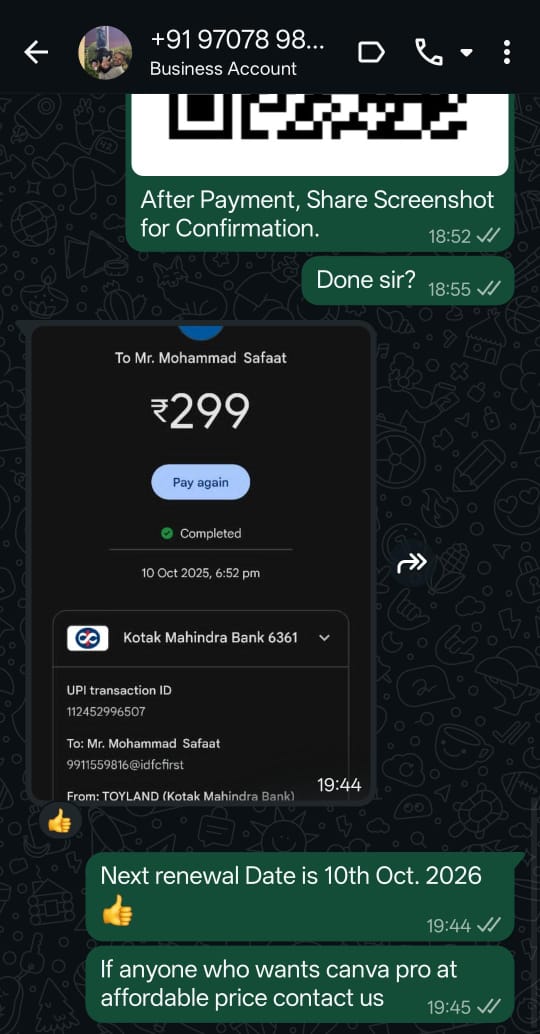This screenshot has width=540, height=1034.
Task: Open contact info via +91 97078 number
Action: pos(237,40)
